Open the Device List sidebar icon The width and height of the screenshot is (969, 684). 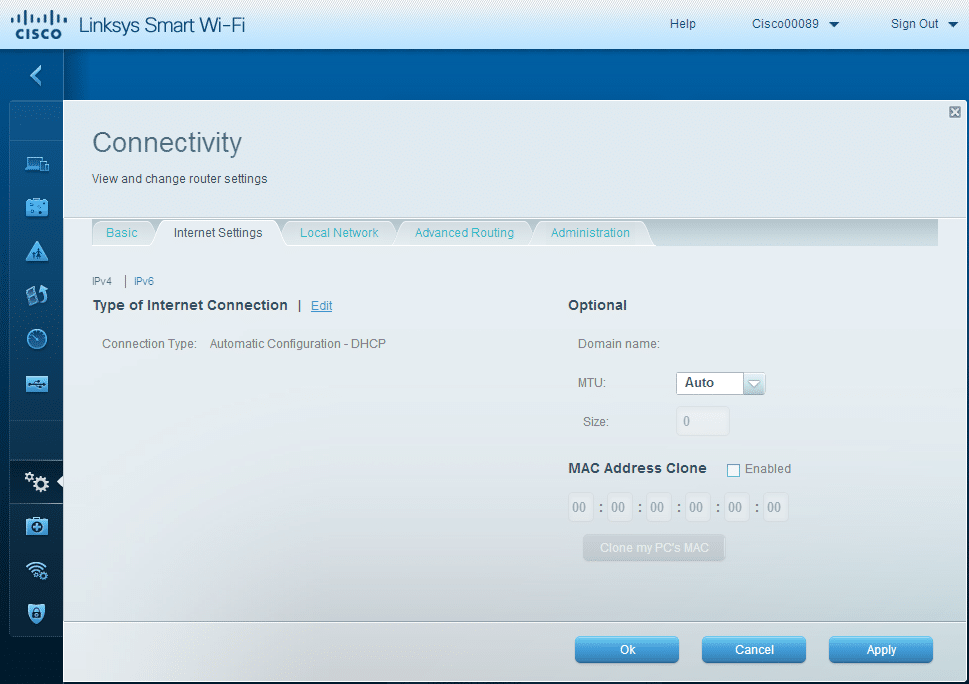pos(37,164)
